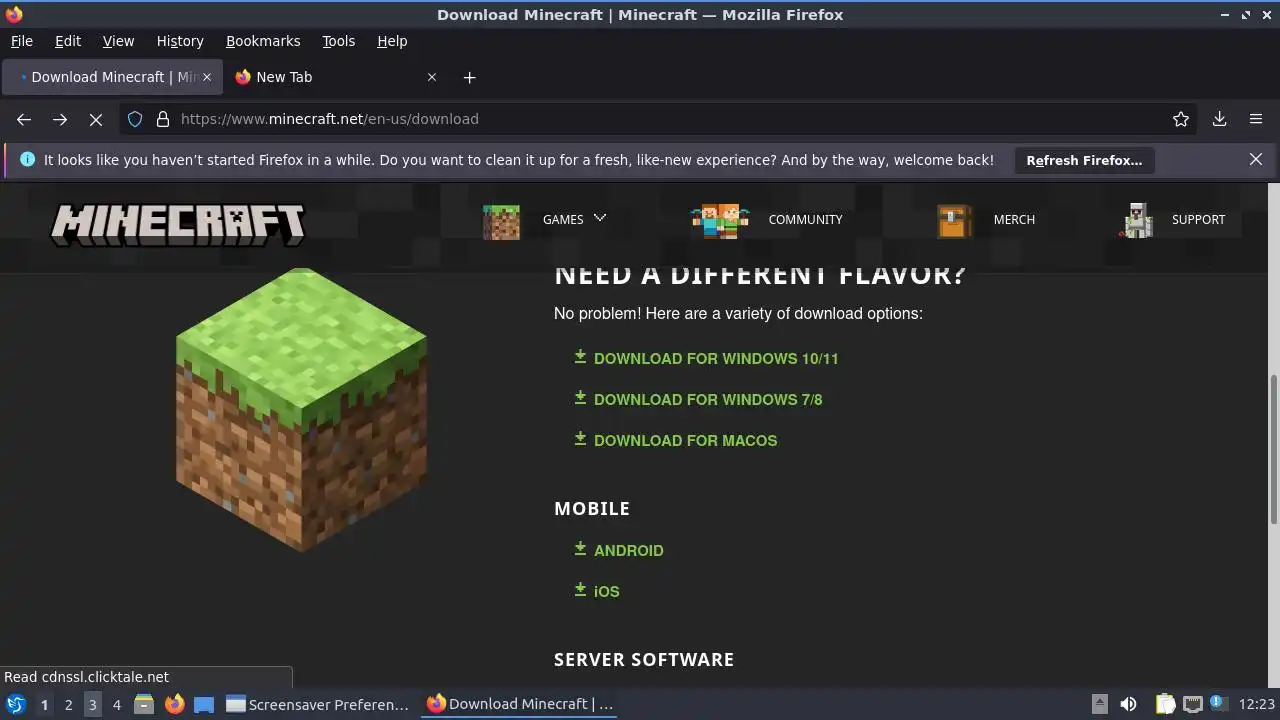This screenshot has height=720, width=1280.
Task: Open the File menu
Action: click(x=21, y=41)
